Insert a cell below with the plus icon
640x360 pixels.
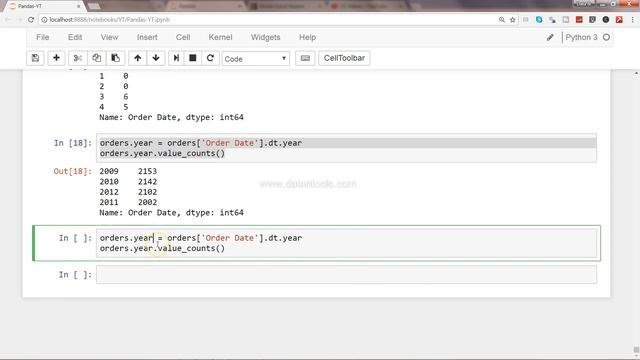tap(56, 58)
